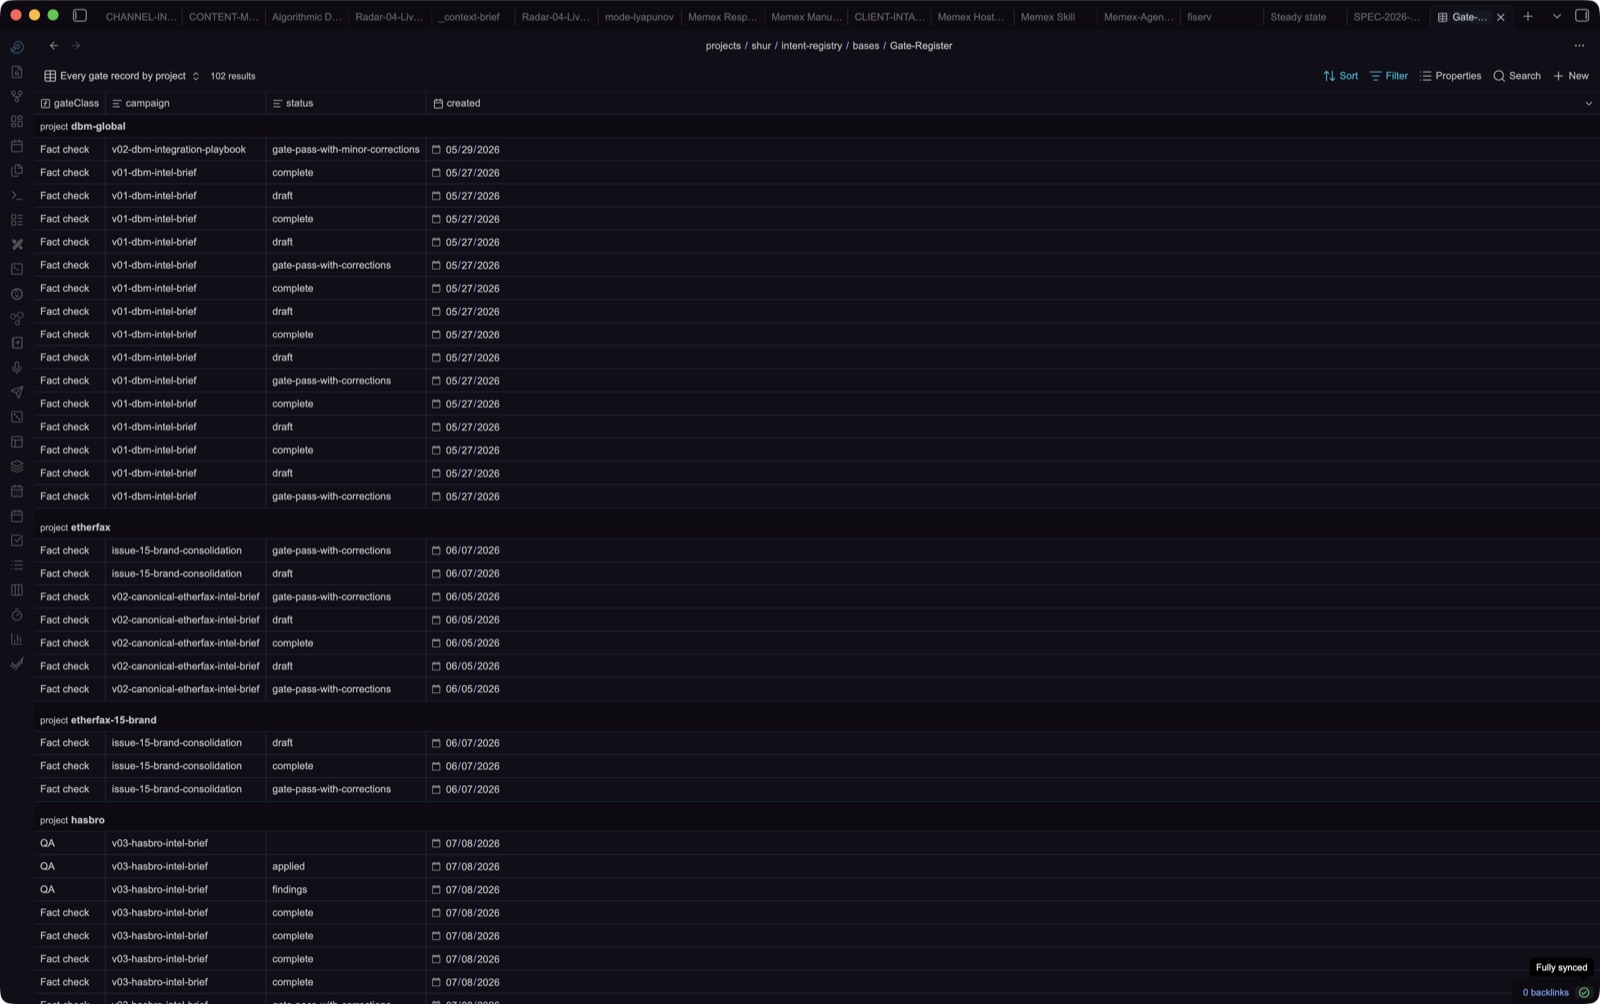Viewport: 1600px width, 1004px height.
Task: Go to 'bases' in the breadcrumb
Action: click(866, 46)
